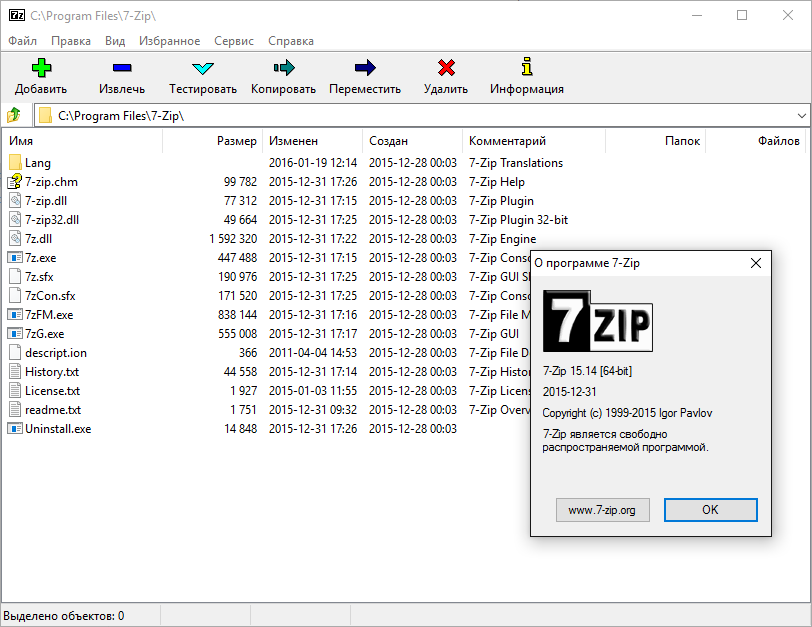Sort by the Размер column header

(212, 141)
